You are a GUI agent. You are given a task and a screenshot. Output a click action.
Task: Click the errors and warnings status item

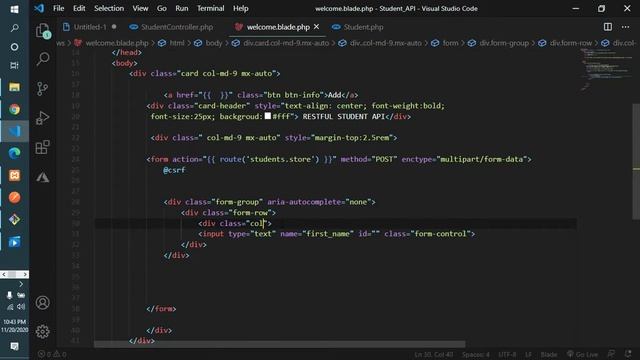pyautogui.click(x=52, y=354)
